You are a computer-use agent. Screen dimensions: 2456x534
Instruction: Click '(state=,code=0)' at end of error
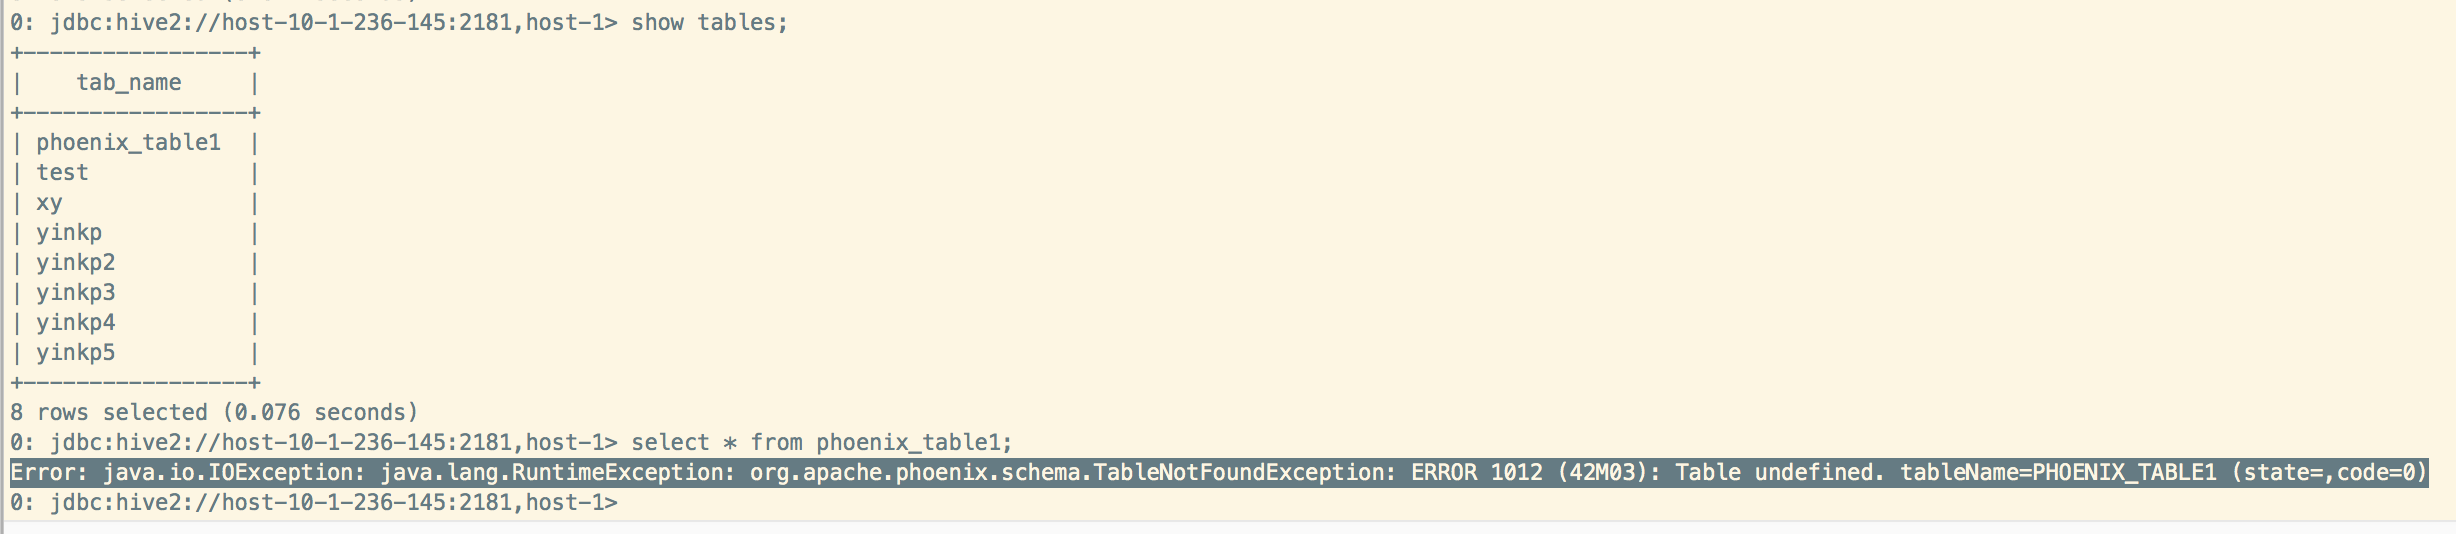coord(2330,472)
